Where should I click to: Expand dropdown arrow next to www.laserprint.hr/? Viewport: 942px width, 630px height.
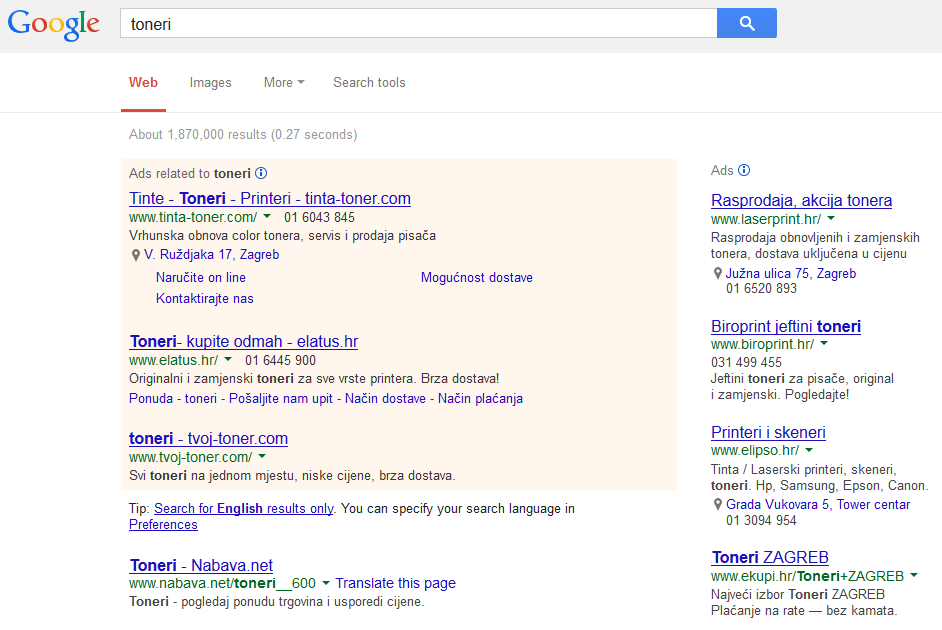(x=831, y=219)
